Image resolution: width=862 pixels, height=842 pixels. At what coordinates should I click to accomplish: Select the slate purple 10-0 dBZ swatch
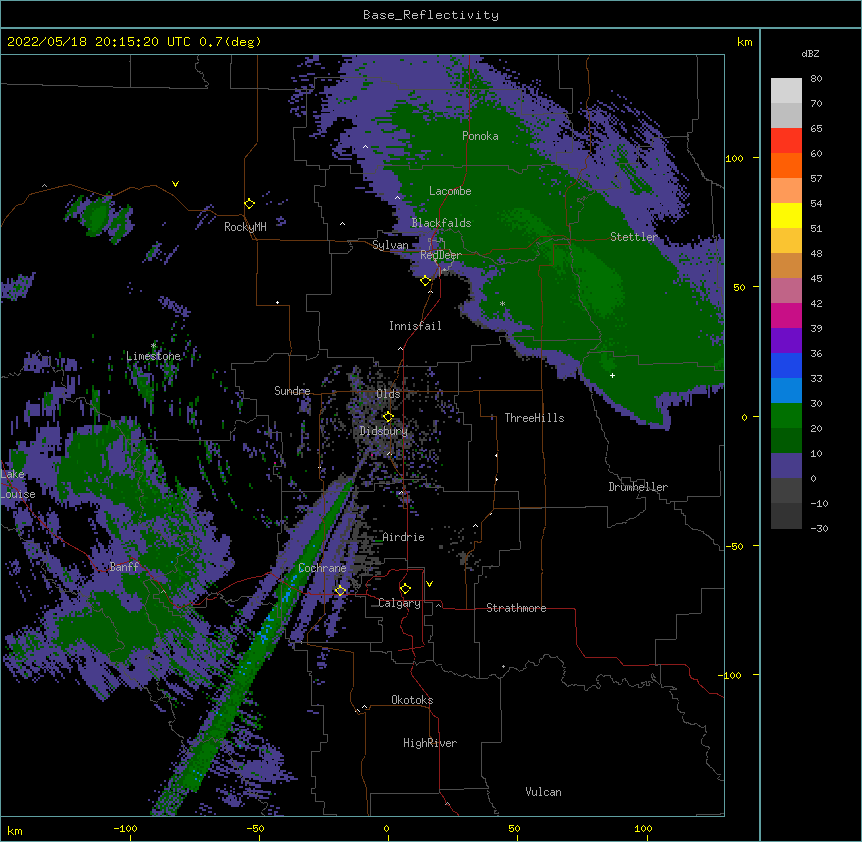(x=786, y=466)
